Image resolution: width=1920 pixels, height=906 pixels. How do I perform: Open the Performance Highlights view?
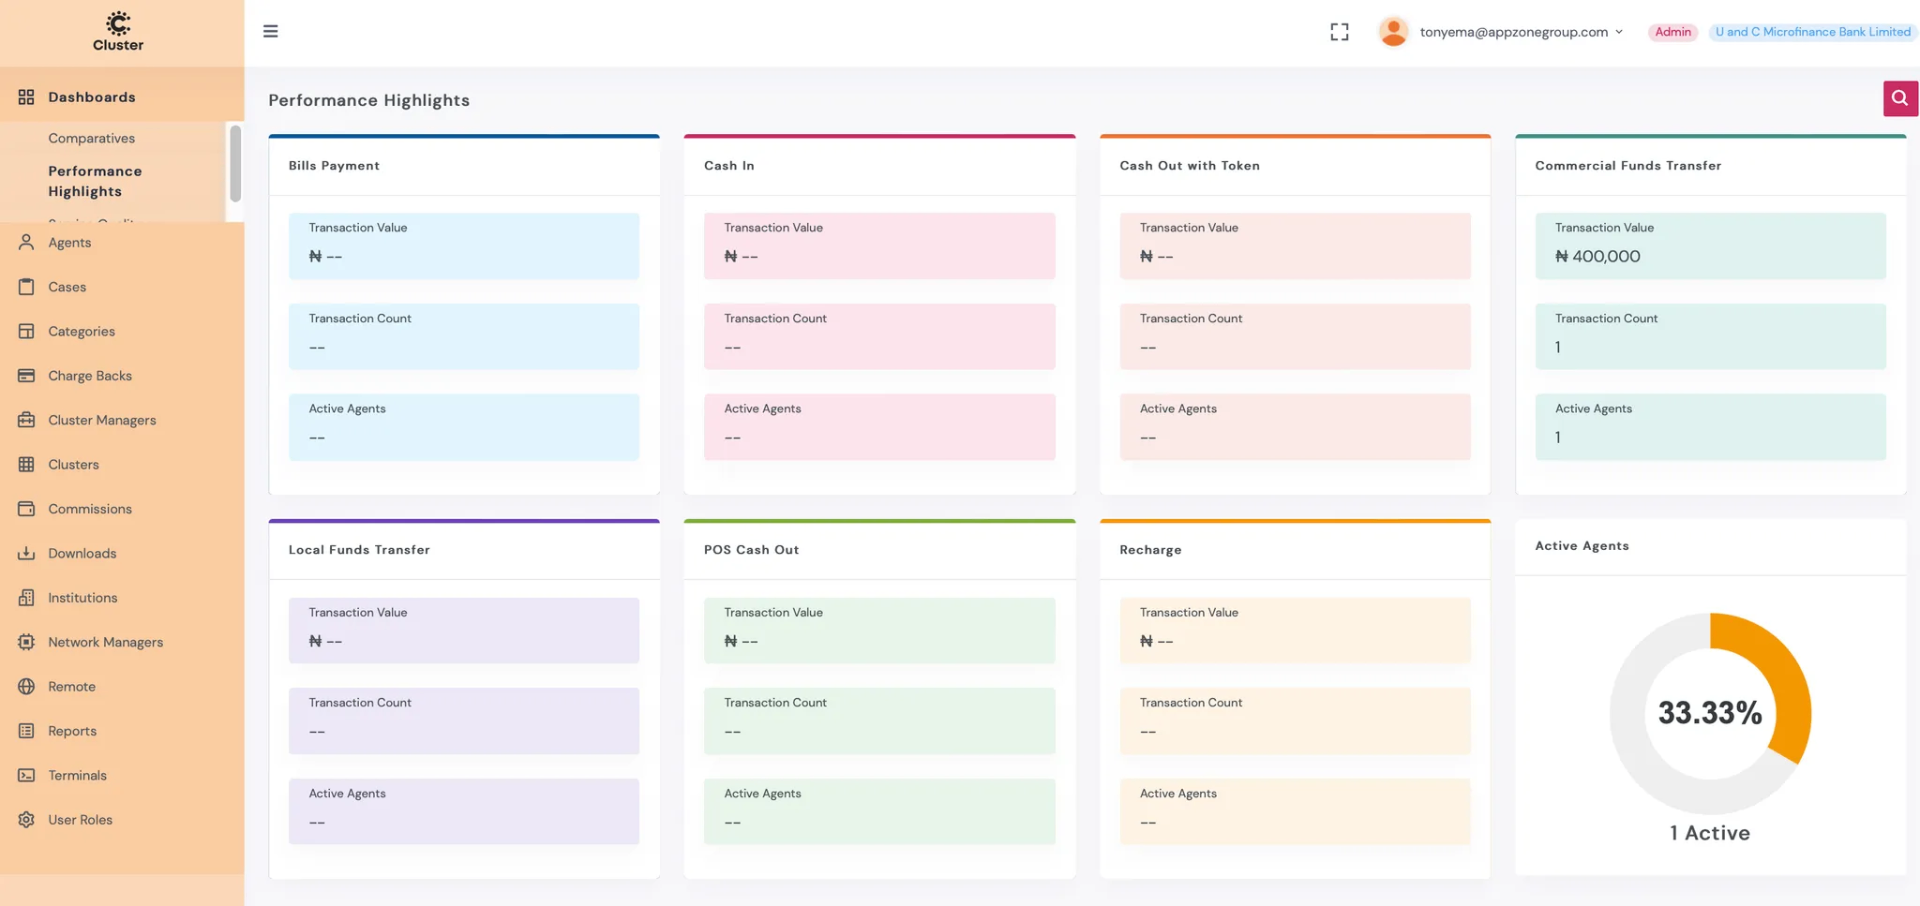pyautogui.click(x=94, y=181)
